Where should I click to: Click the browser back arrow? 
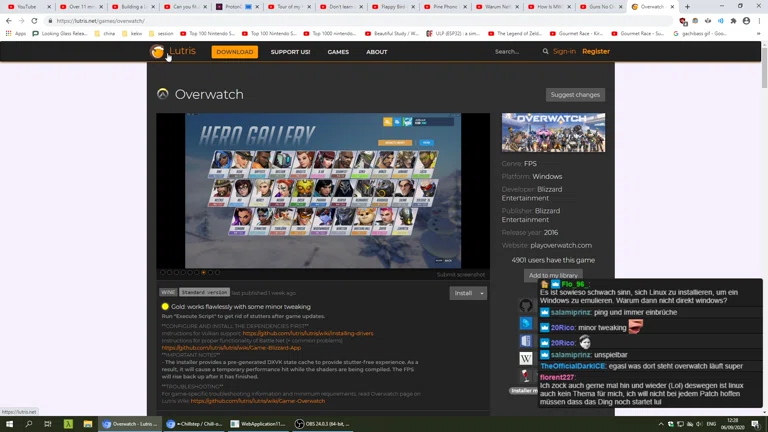(9, 21)
